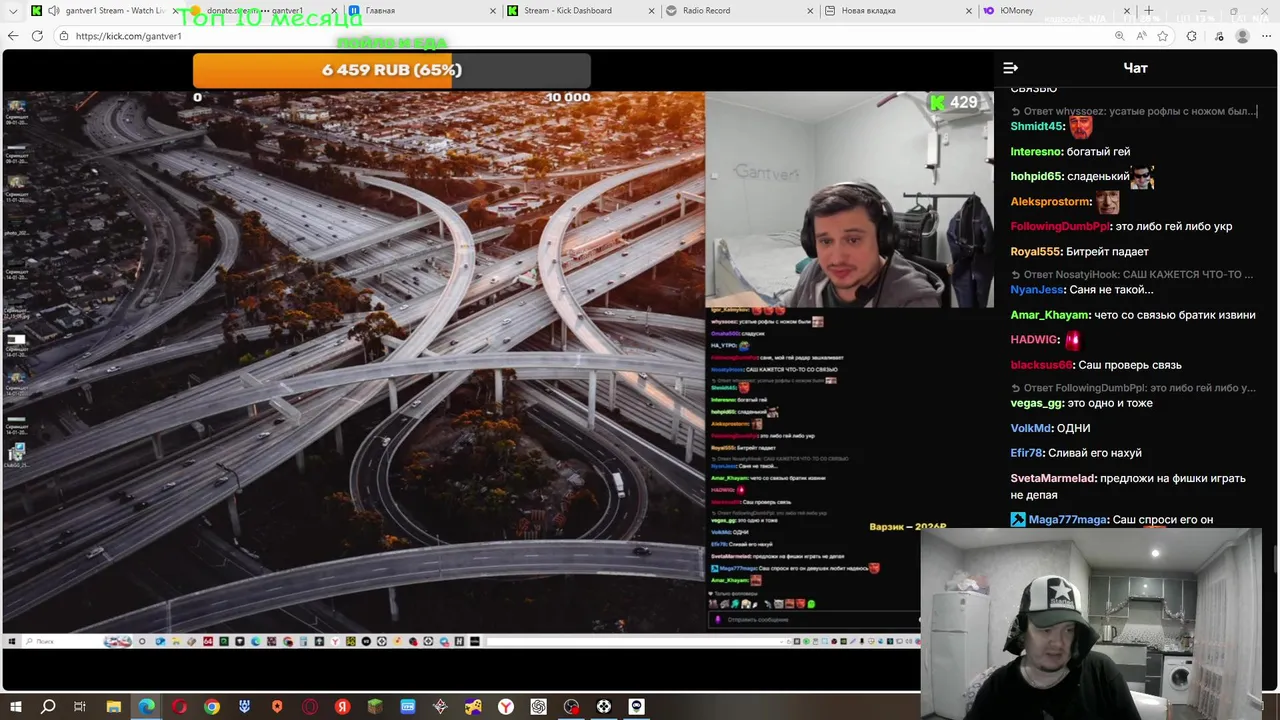Click the donation goal progress bar
1280x720 pixels.
coord(392,70)
